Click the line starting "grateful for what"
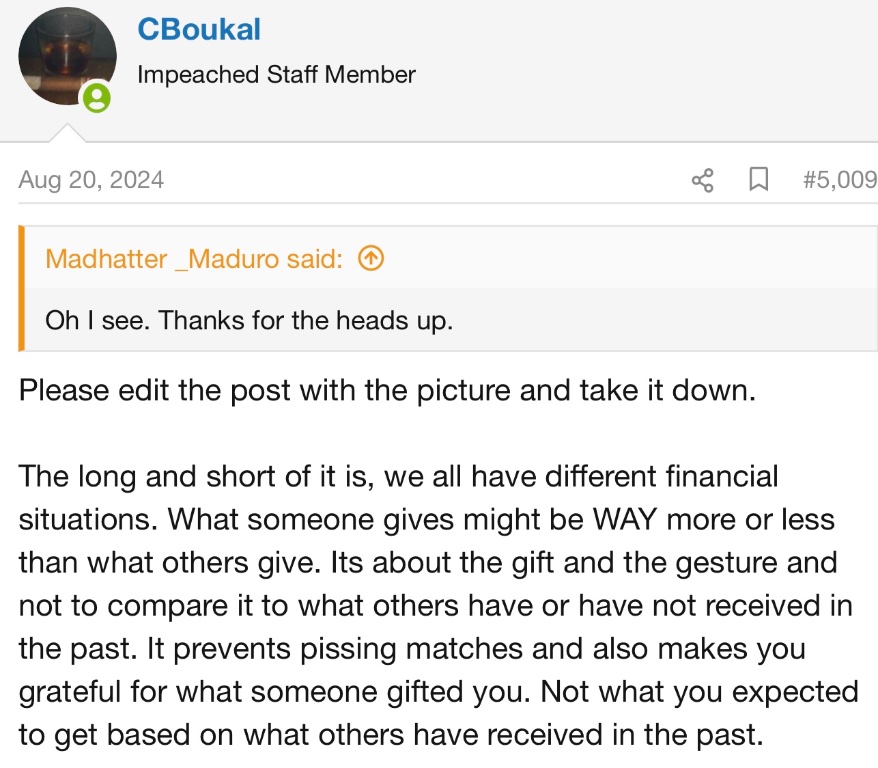 click(438, 692)
